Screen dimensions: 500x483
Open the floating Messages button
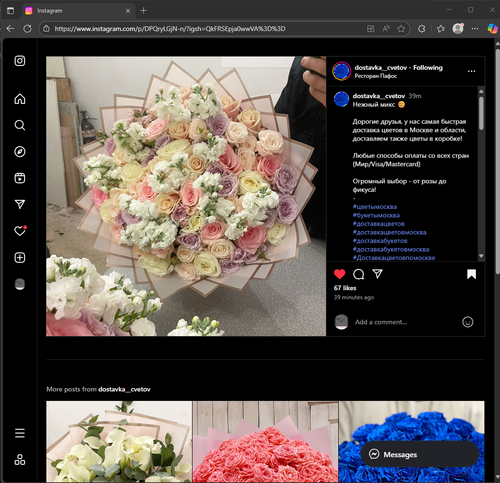point(420,454)
